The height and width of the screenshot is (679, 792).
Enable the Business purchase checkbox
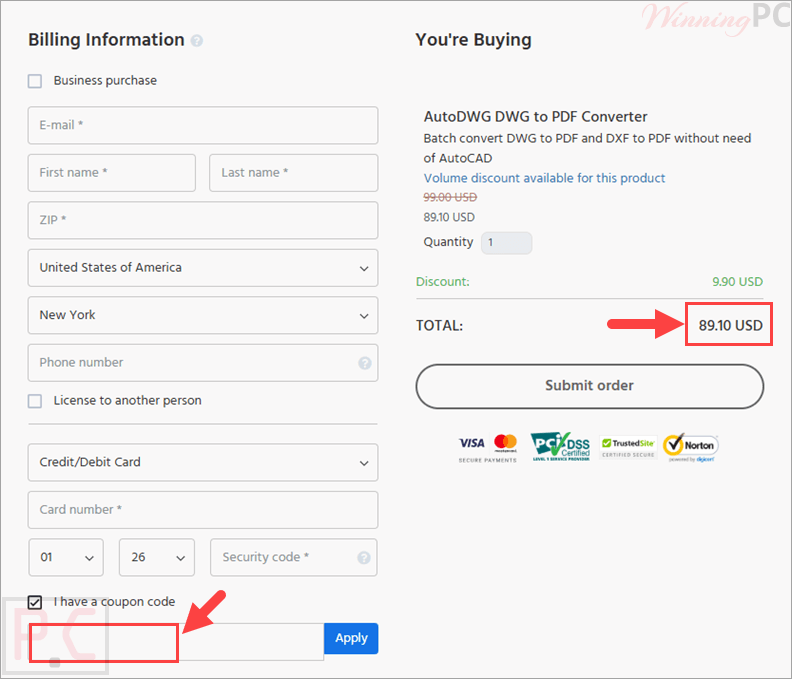pos(35,81)
